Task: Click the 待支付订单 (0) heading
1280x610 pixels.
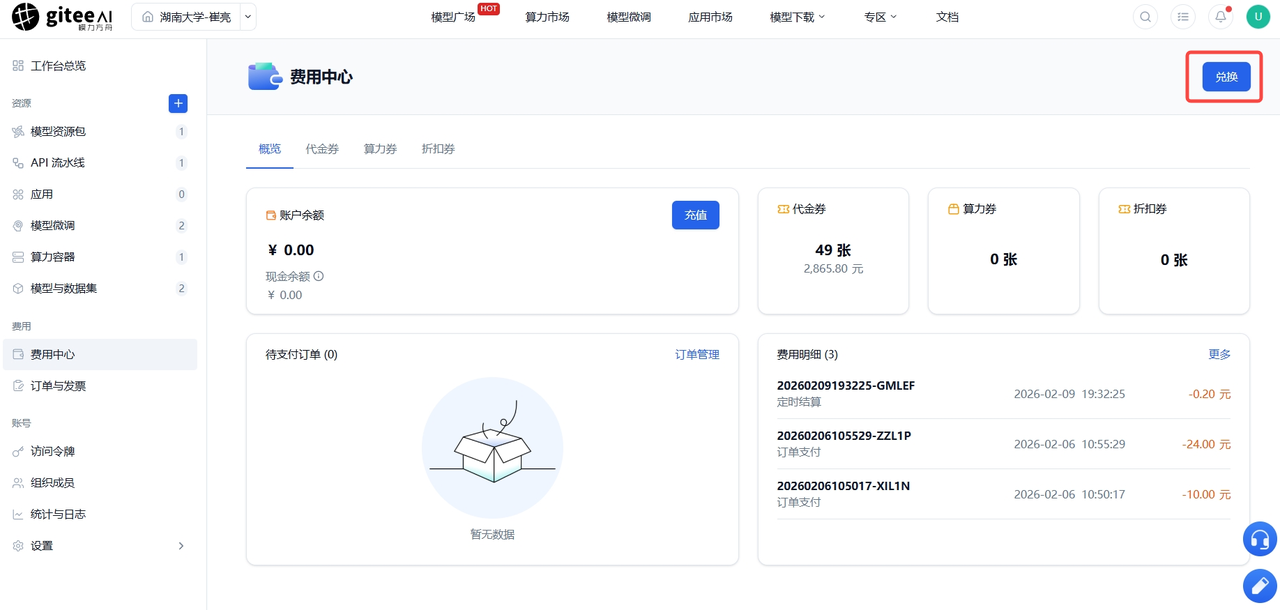Action: tap(301, 354)
